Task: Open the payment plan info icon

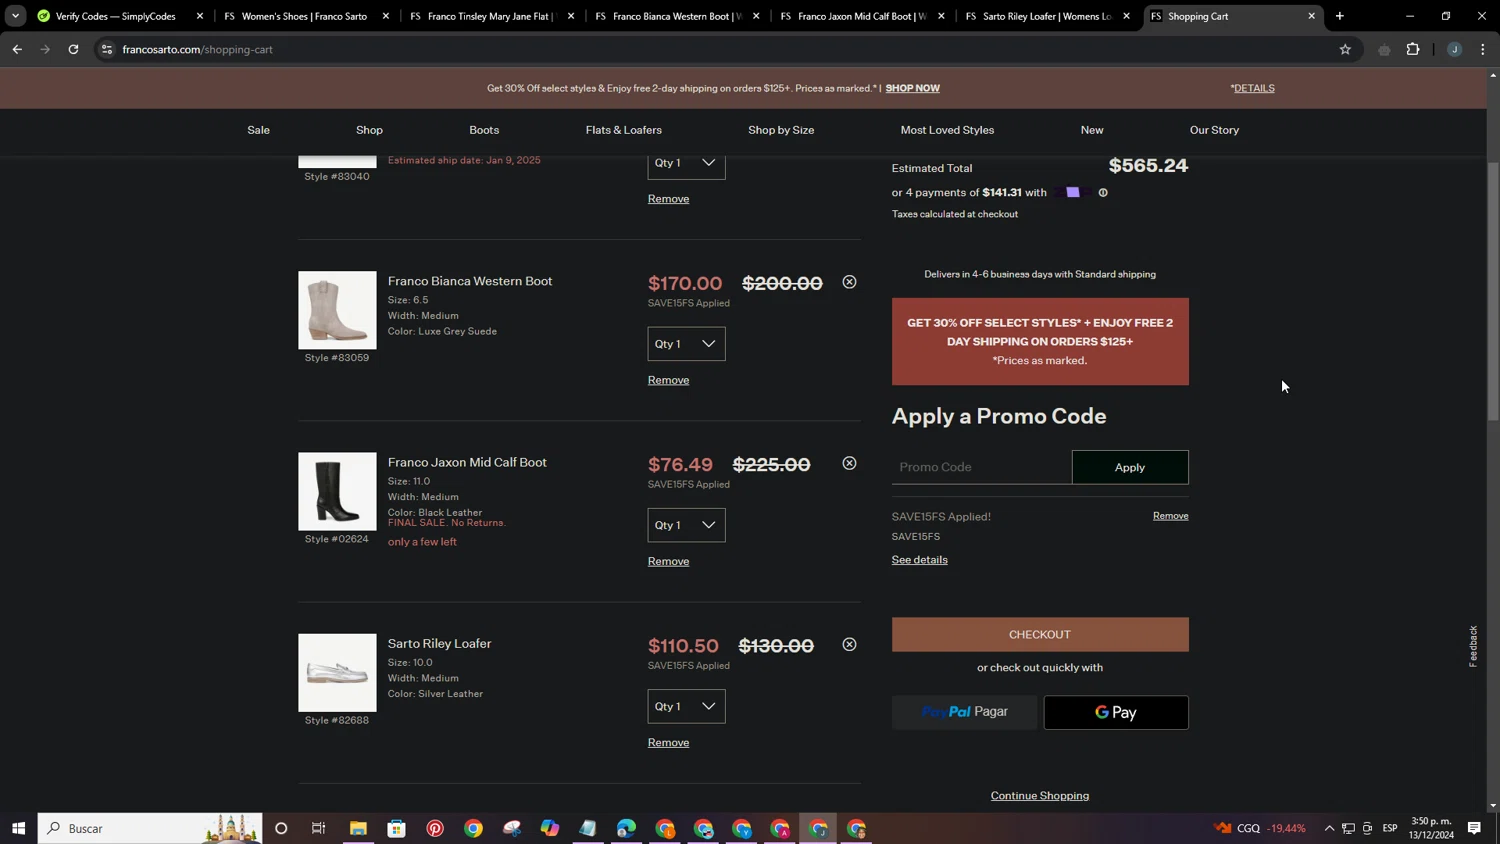Action: point(1103,193)
